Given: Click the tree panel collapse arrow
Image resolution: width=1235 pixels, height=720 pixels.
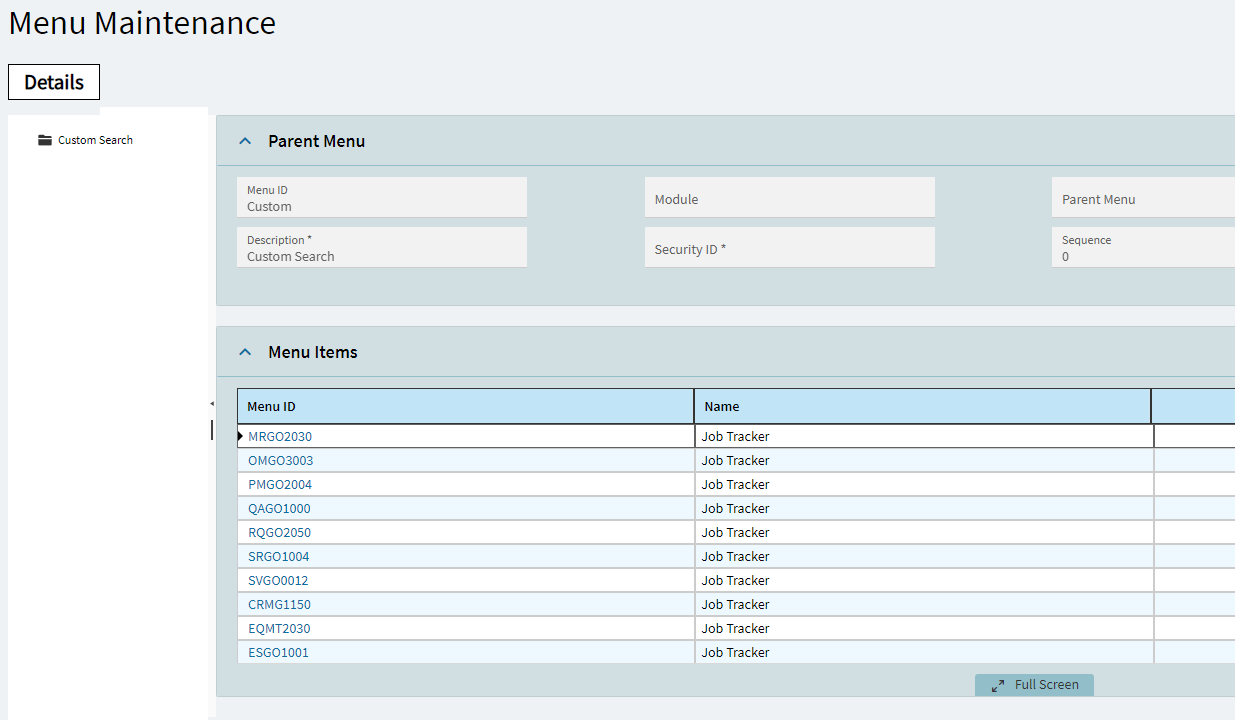Looking at the screenshot, I should click(212, 403).
